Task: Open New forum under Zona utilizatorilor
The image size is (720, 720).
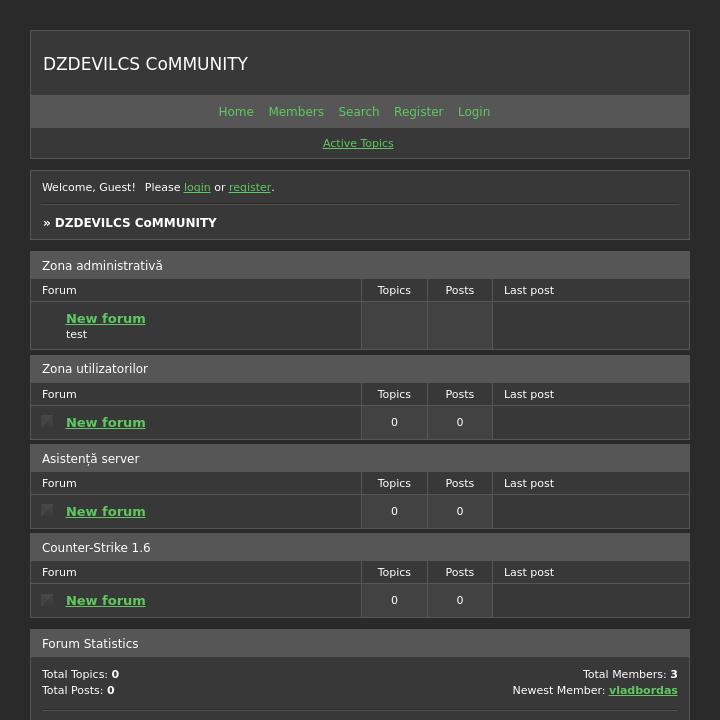Action: 106,422
